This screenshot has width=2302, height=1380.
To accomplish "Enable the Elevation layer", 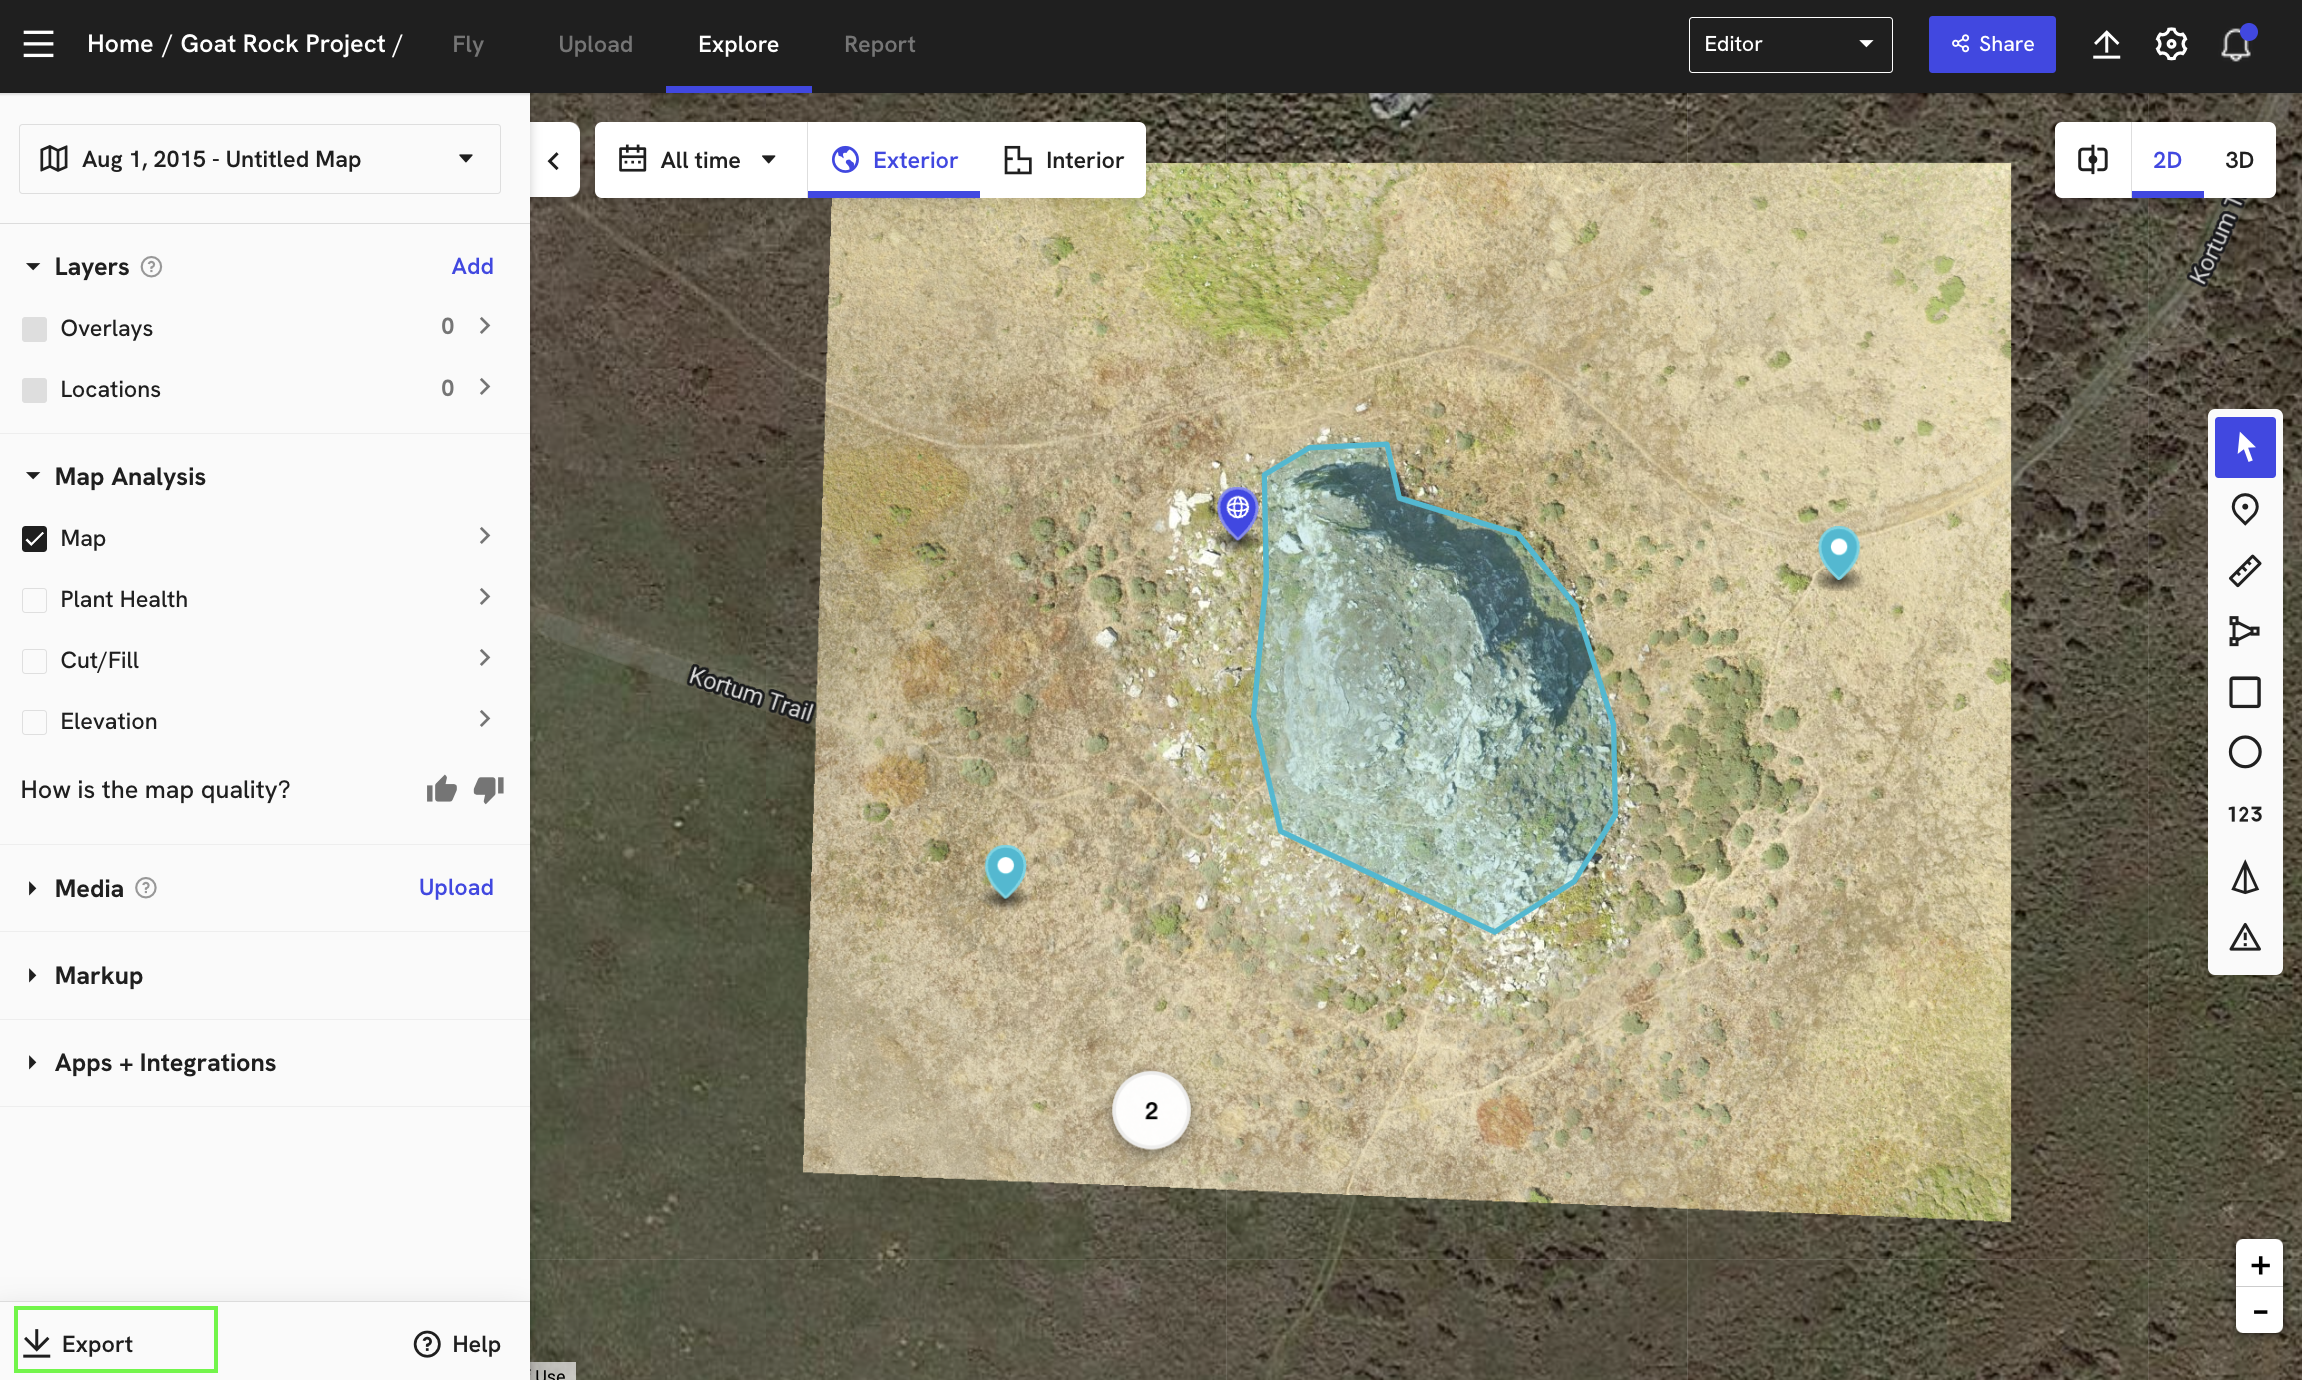I will (x=36, y=720).
